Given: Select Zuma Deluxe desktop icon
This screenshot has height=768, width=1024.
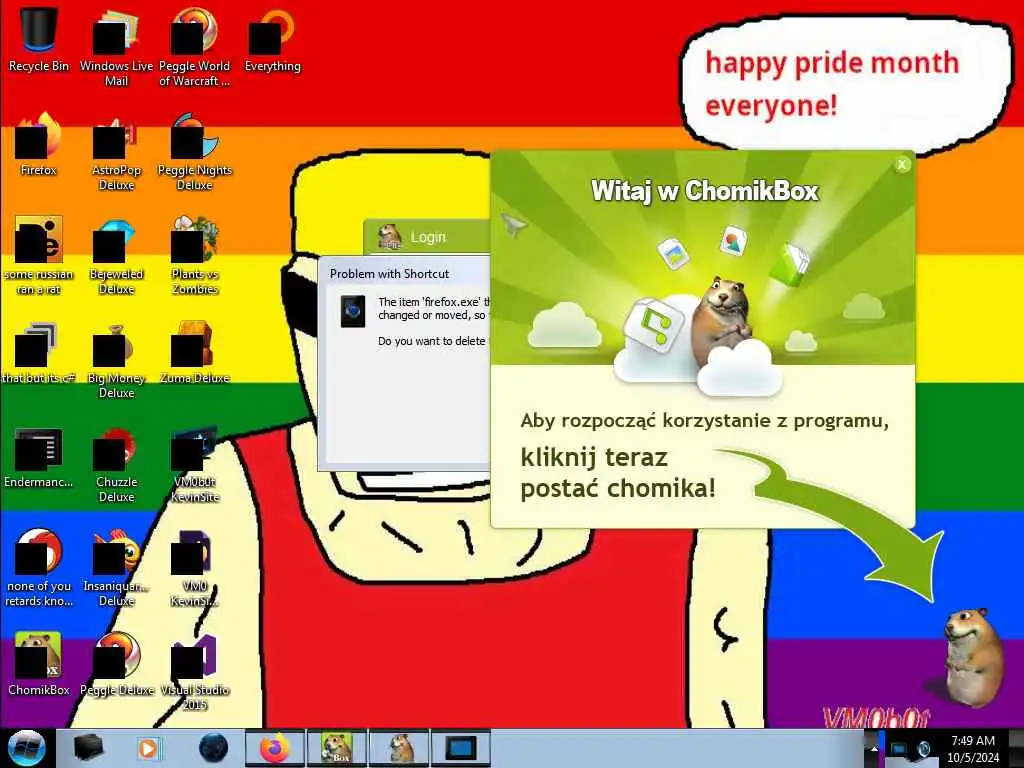Looking at the screenshot, I should point(194,351).
